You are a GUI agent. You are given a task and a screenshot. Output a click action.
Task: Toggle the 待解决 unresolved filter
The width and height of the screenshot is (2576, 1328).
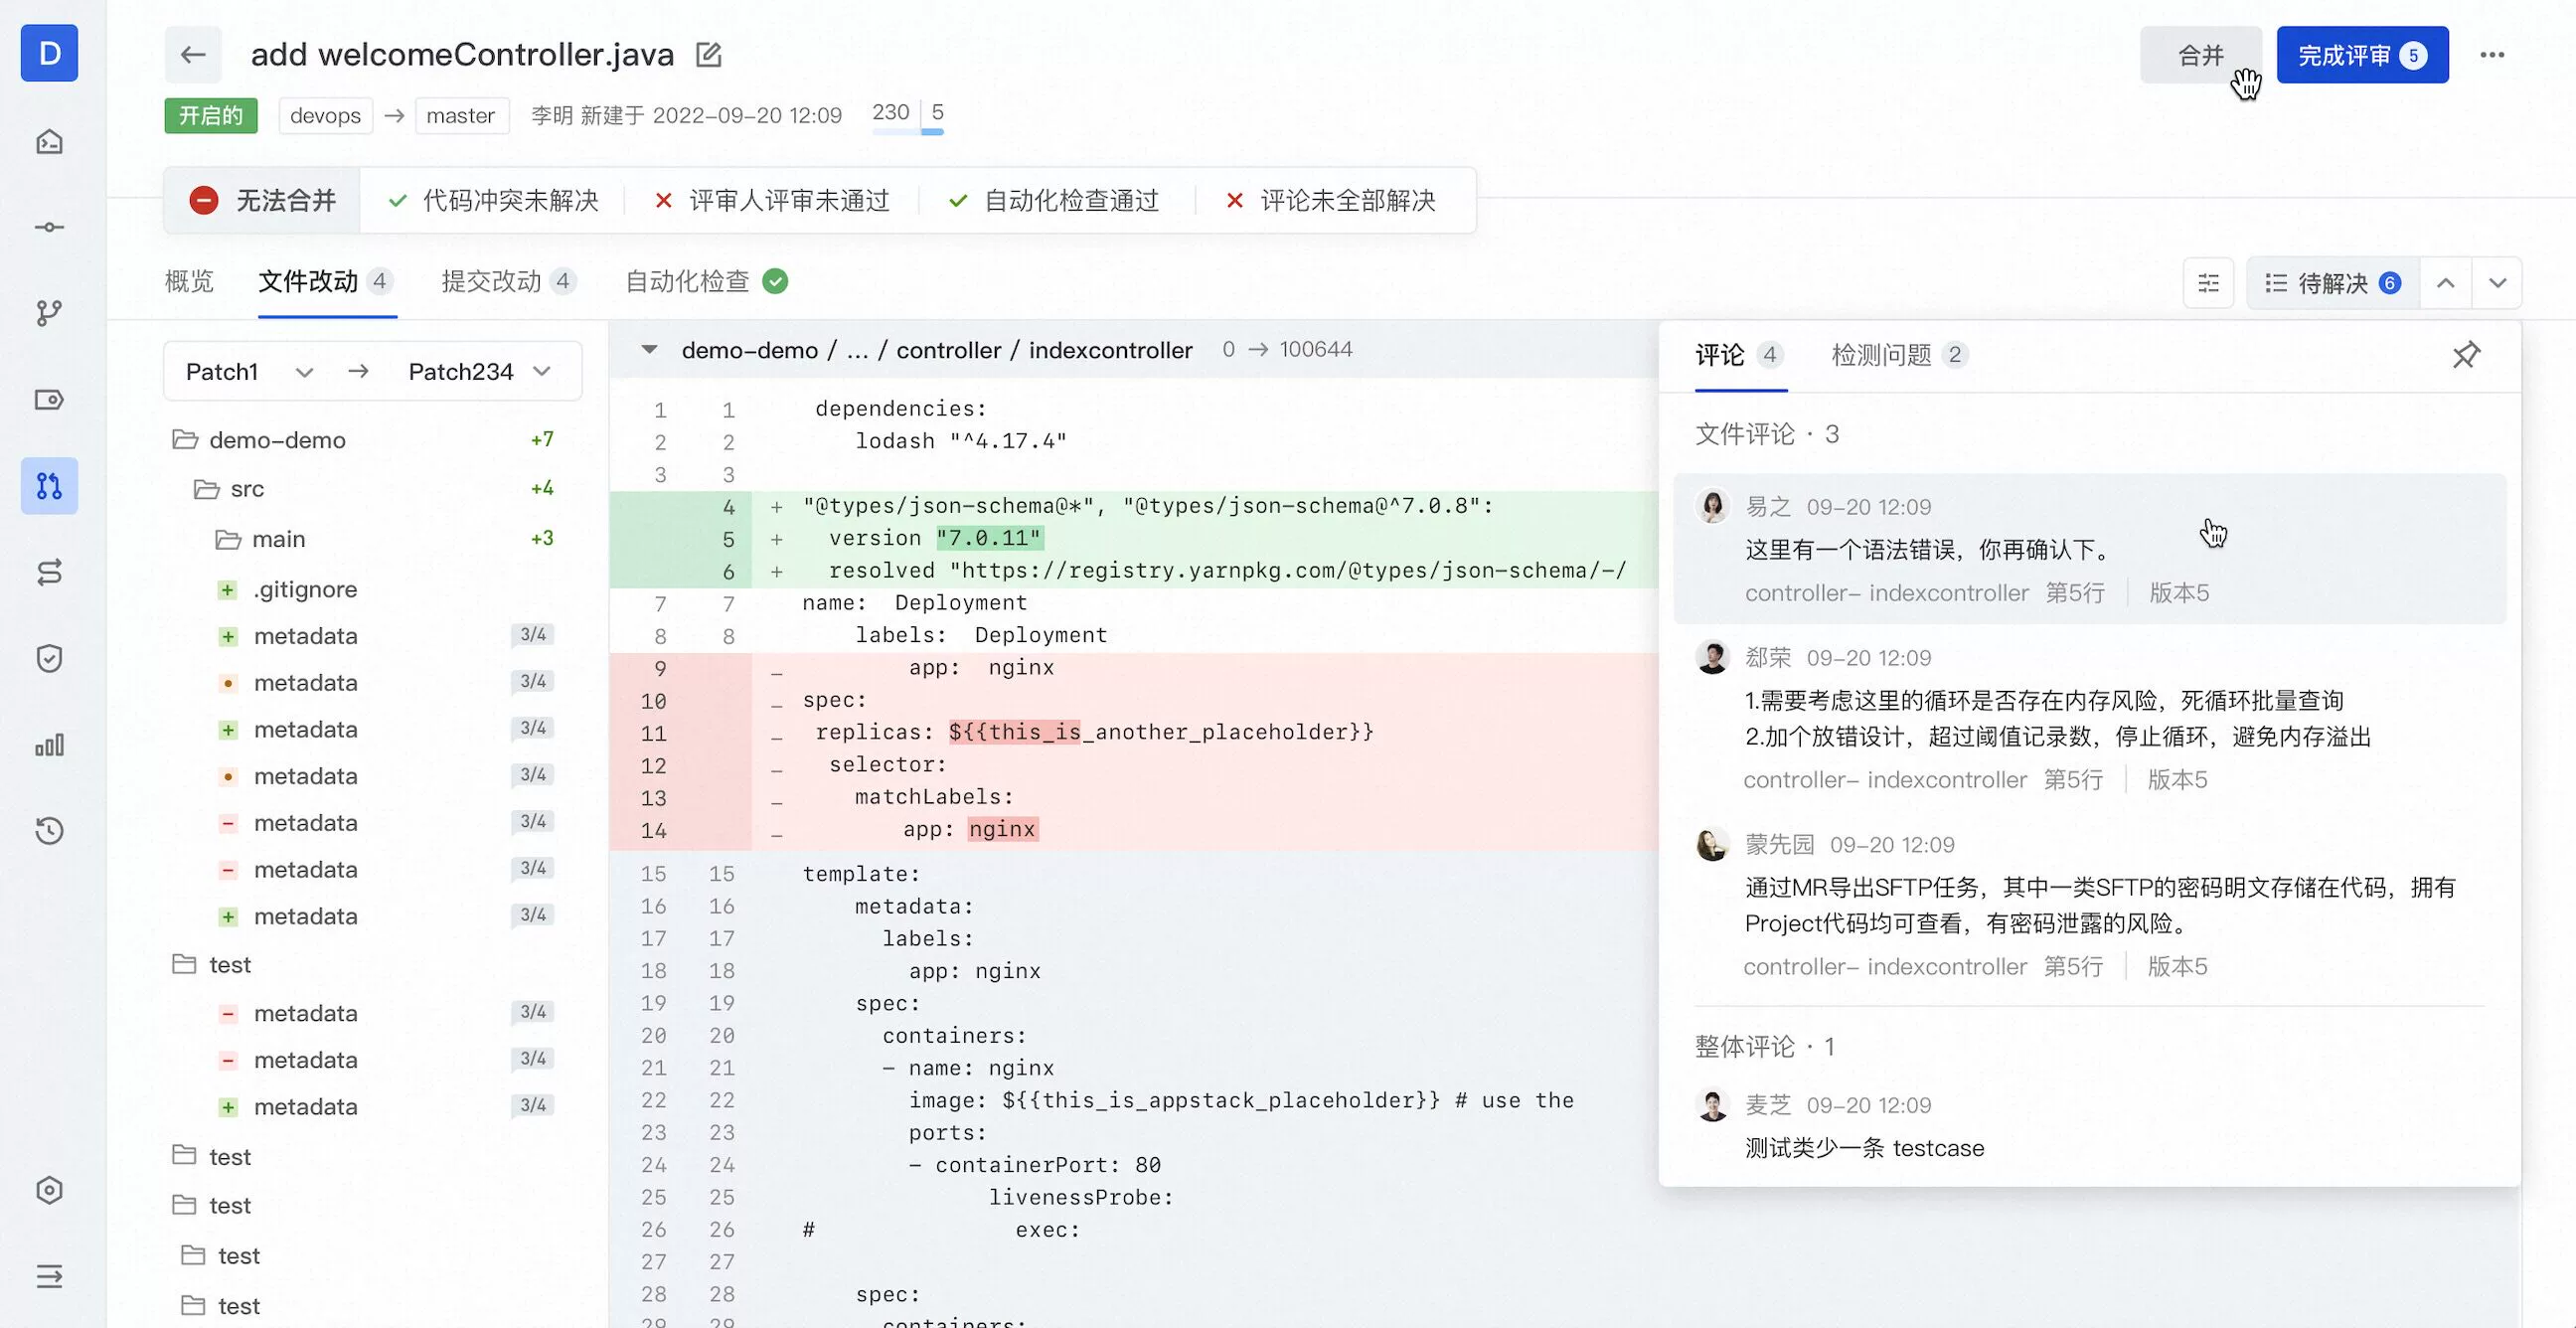click(2332, 283)
